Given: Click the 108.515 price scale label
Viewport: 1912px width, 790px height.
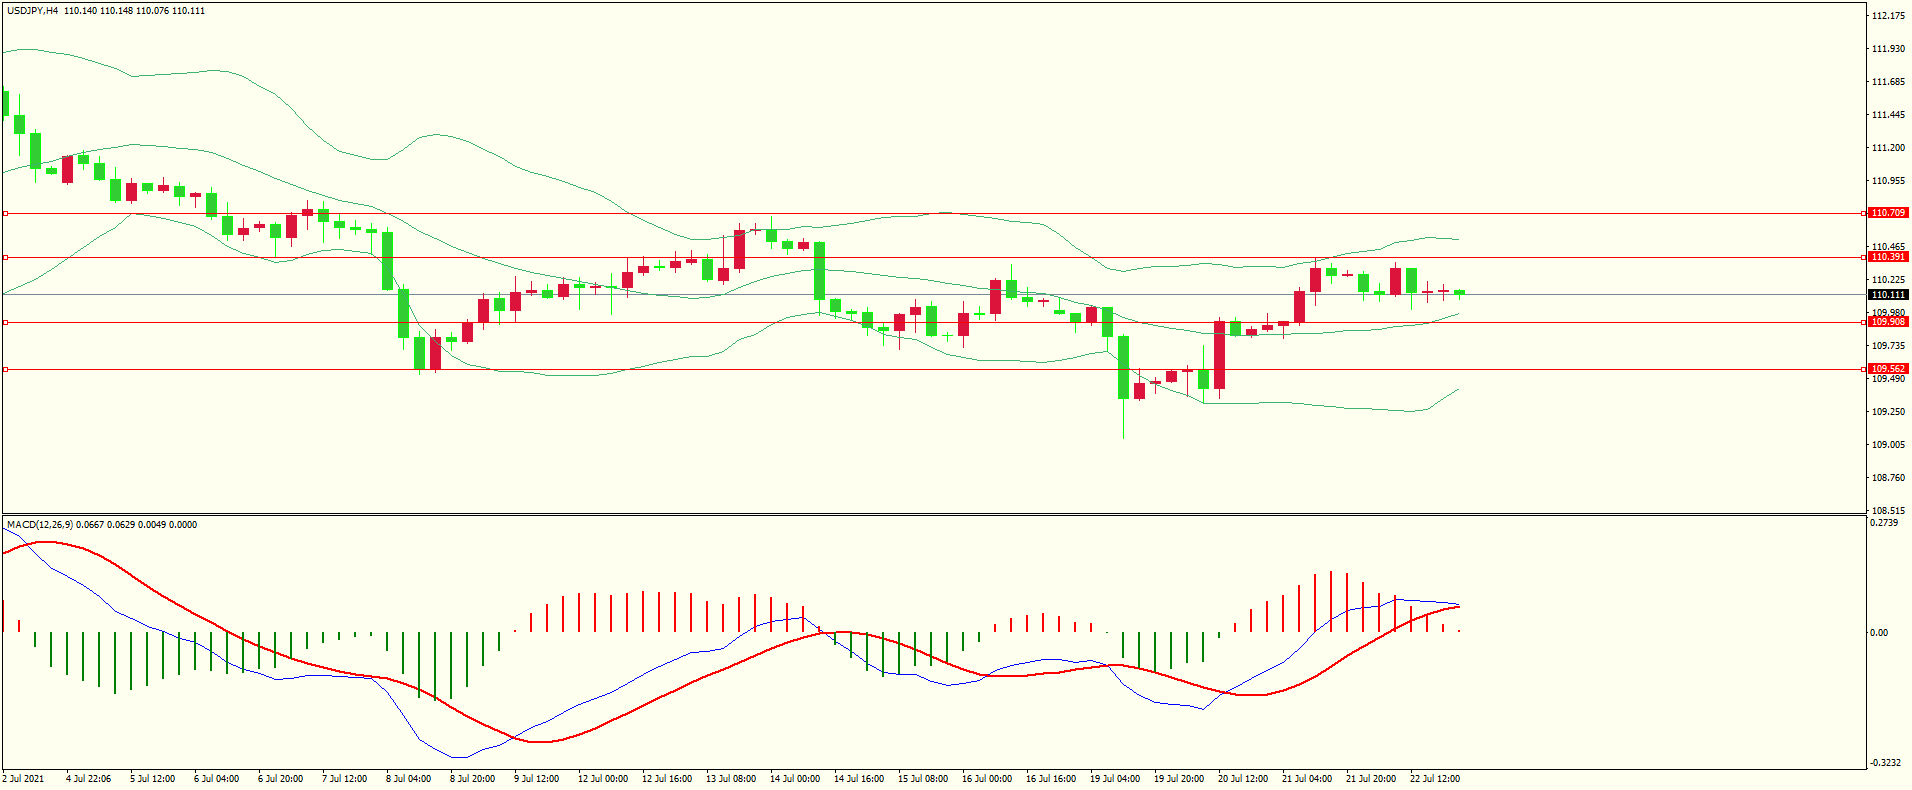Looking at the screenshot, I should click(x=1888, y=510).
